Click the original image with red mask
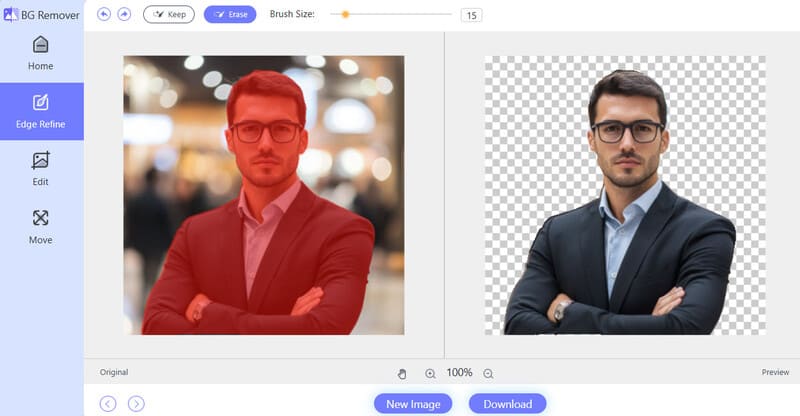This screenshot has height=416, width=800. tap(264, 195)
